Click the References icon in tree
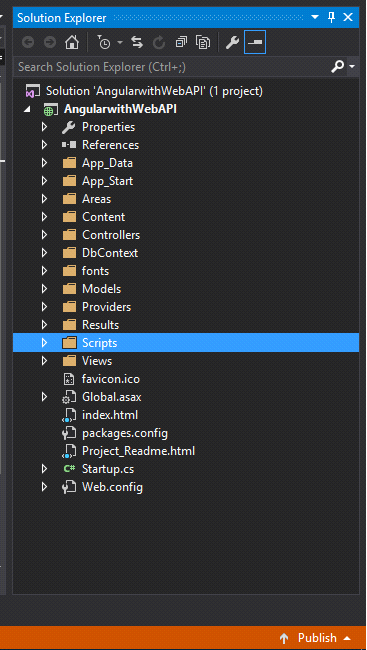Screen dimensions: 367x650 (x=69, y=145)
